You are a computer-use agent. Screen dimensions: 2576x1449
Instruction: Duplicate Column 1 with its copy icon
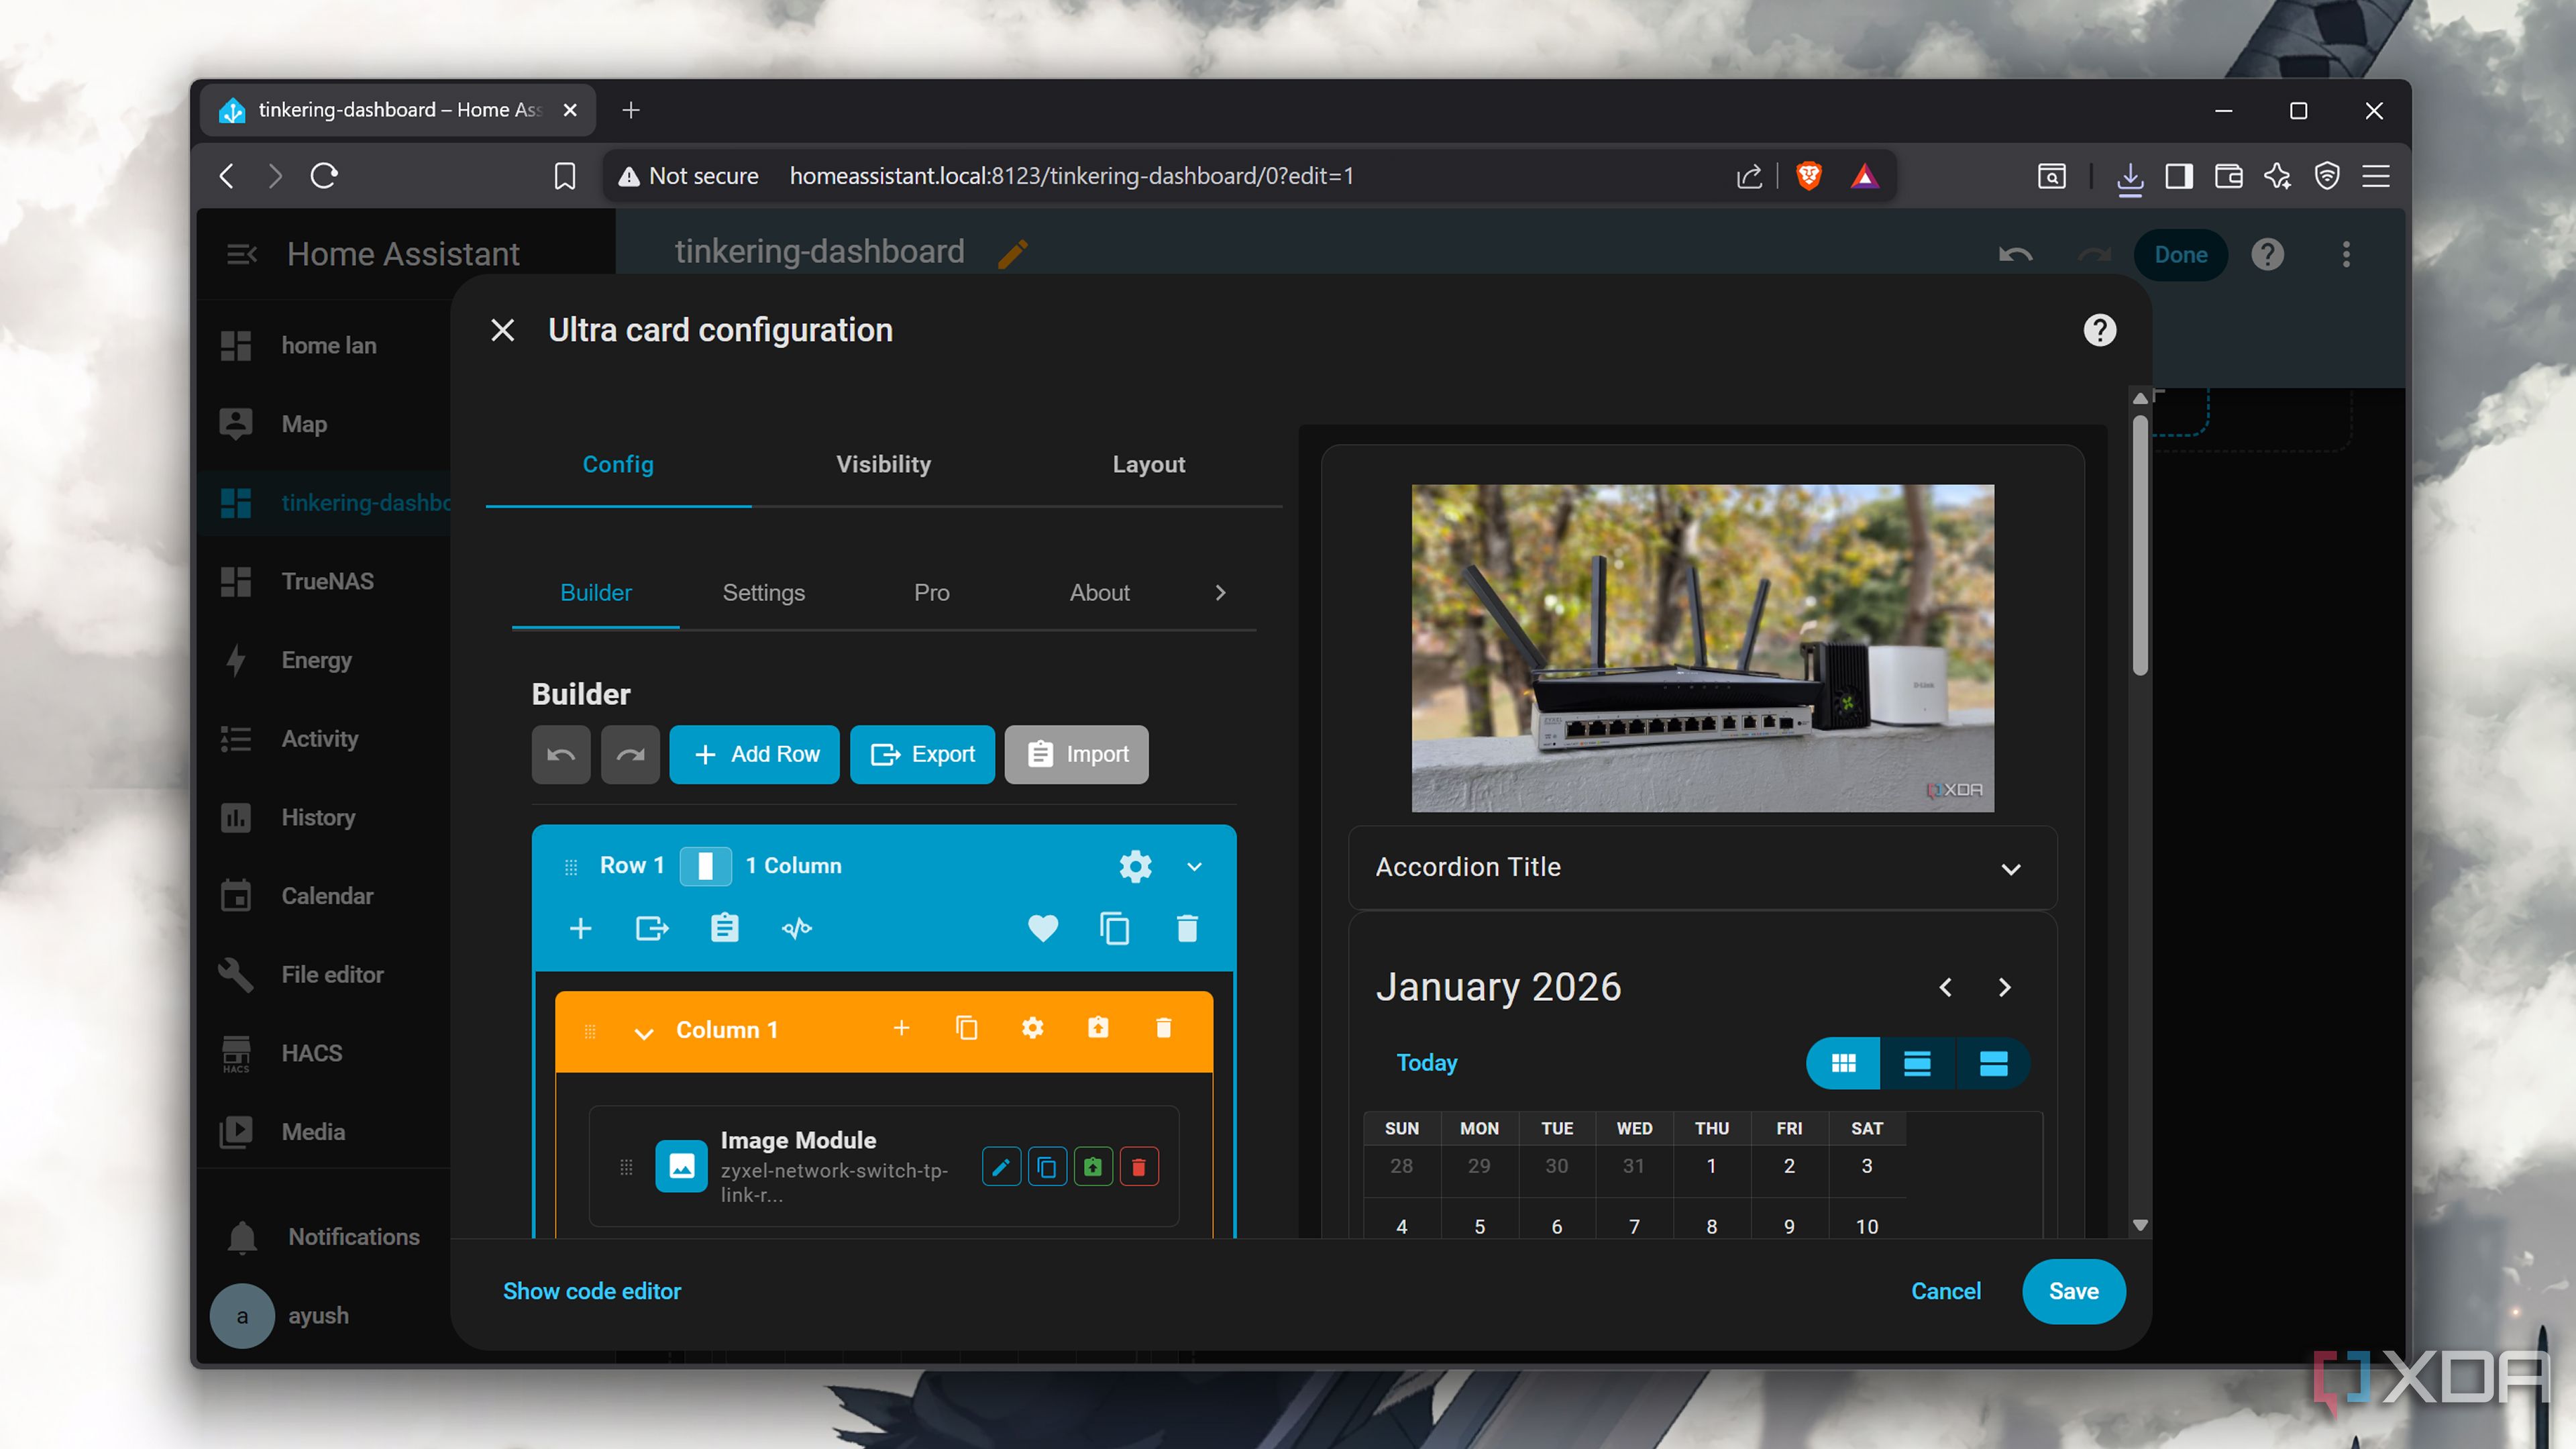966,1028
